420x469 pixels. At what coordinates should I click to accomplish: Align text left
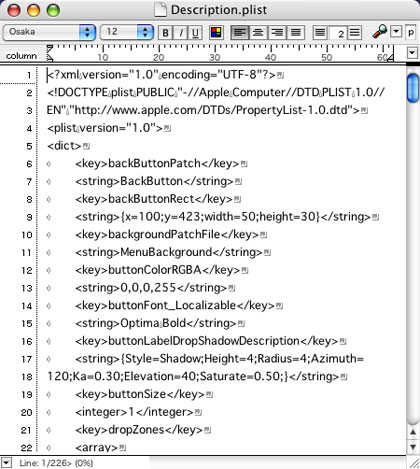(x=240, y=33)
